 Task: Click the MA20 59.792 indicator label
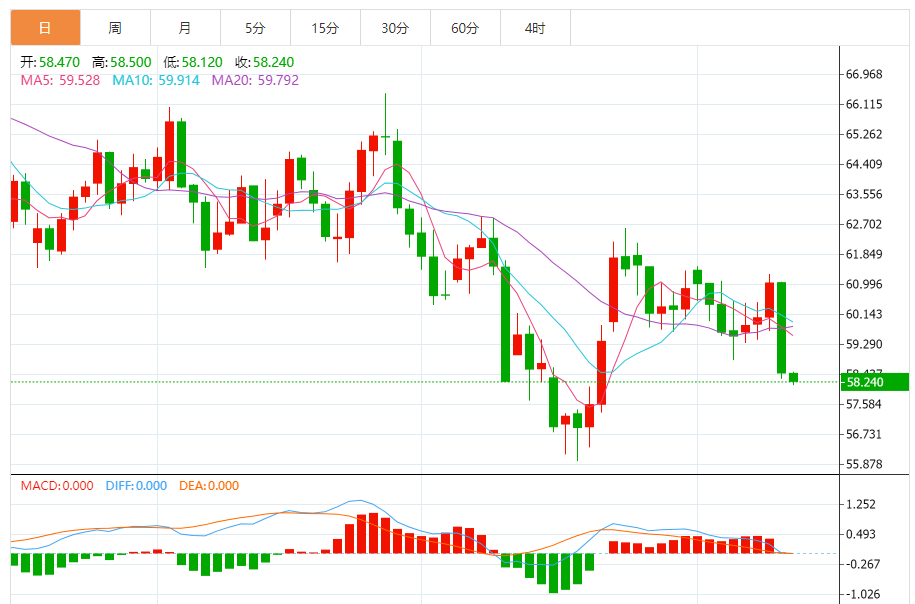click(x=255, y=80)
